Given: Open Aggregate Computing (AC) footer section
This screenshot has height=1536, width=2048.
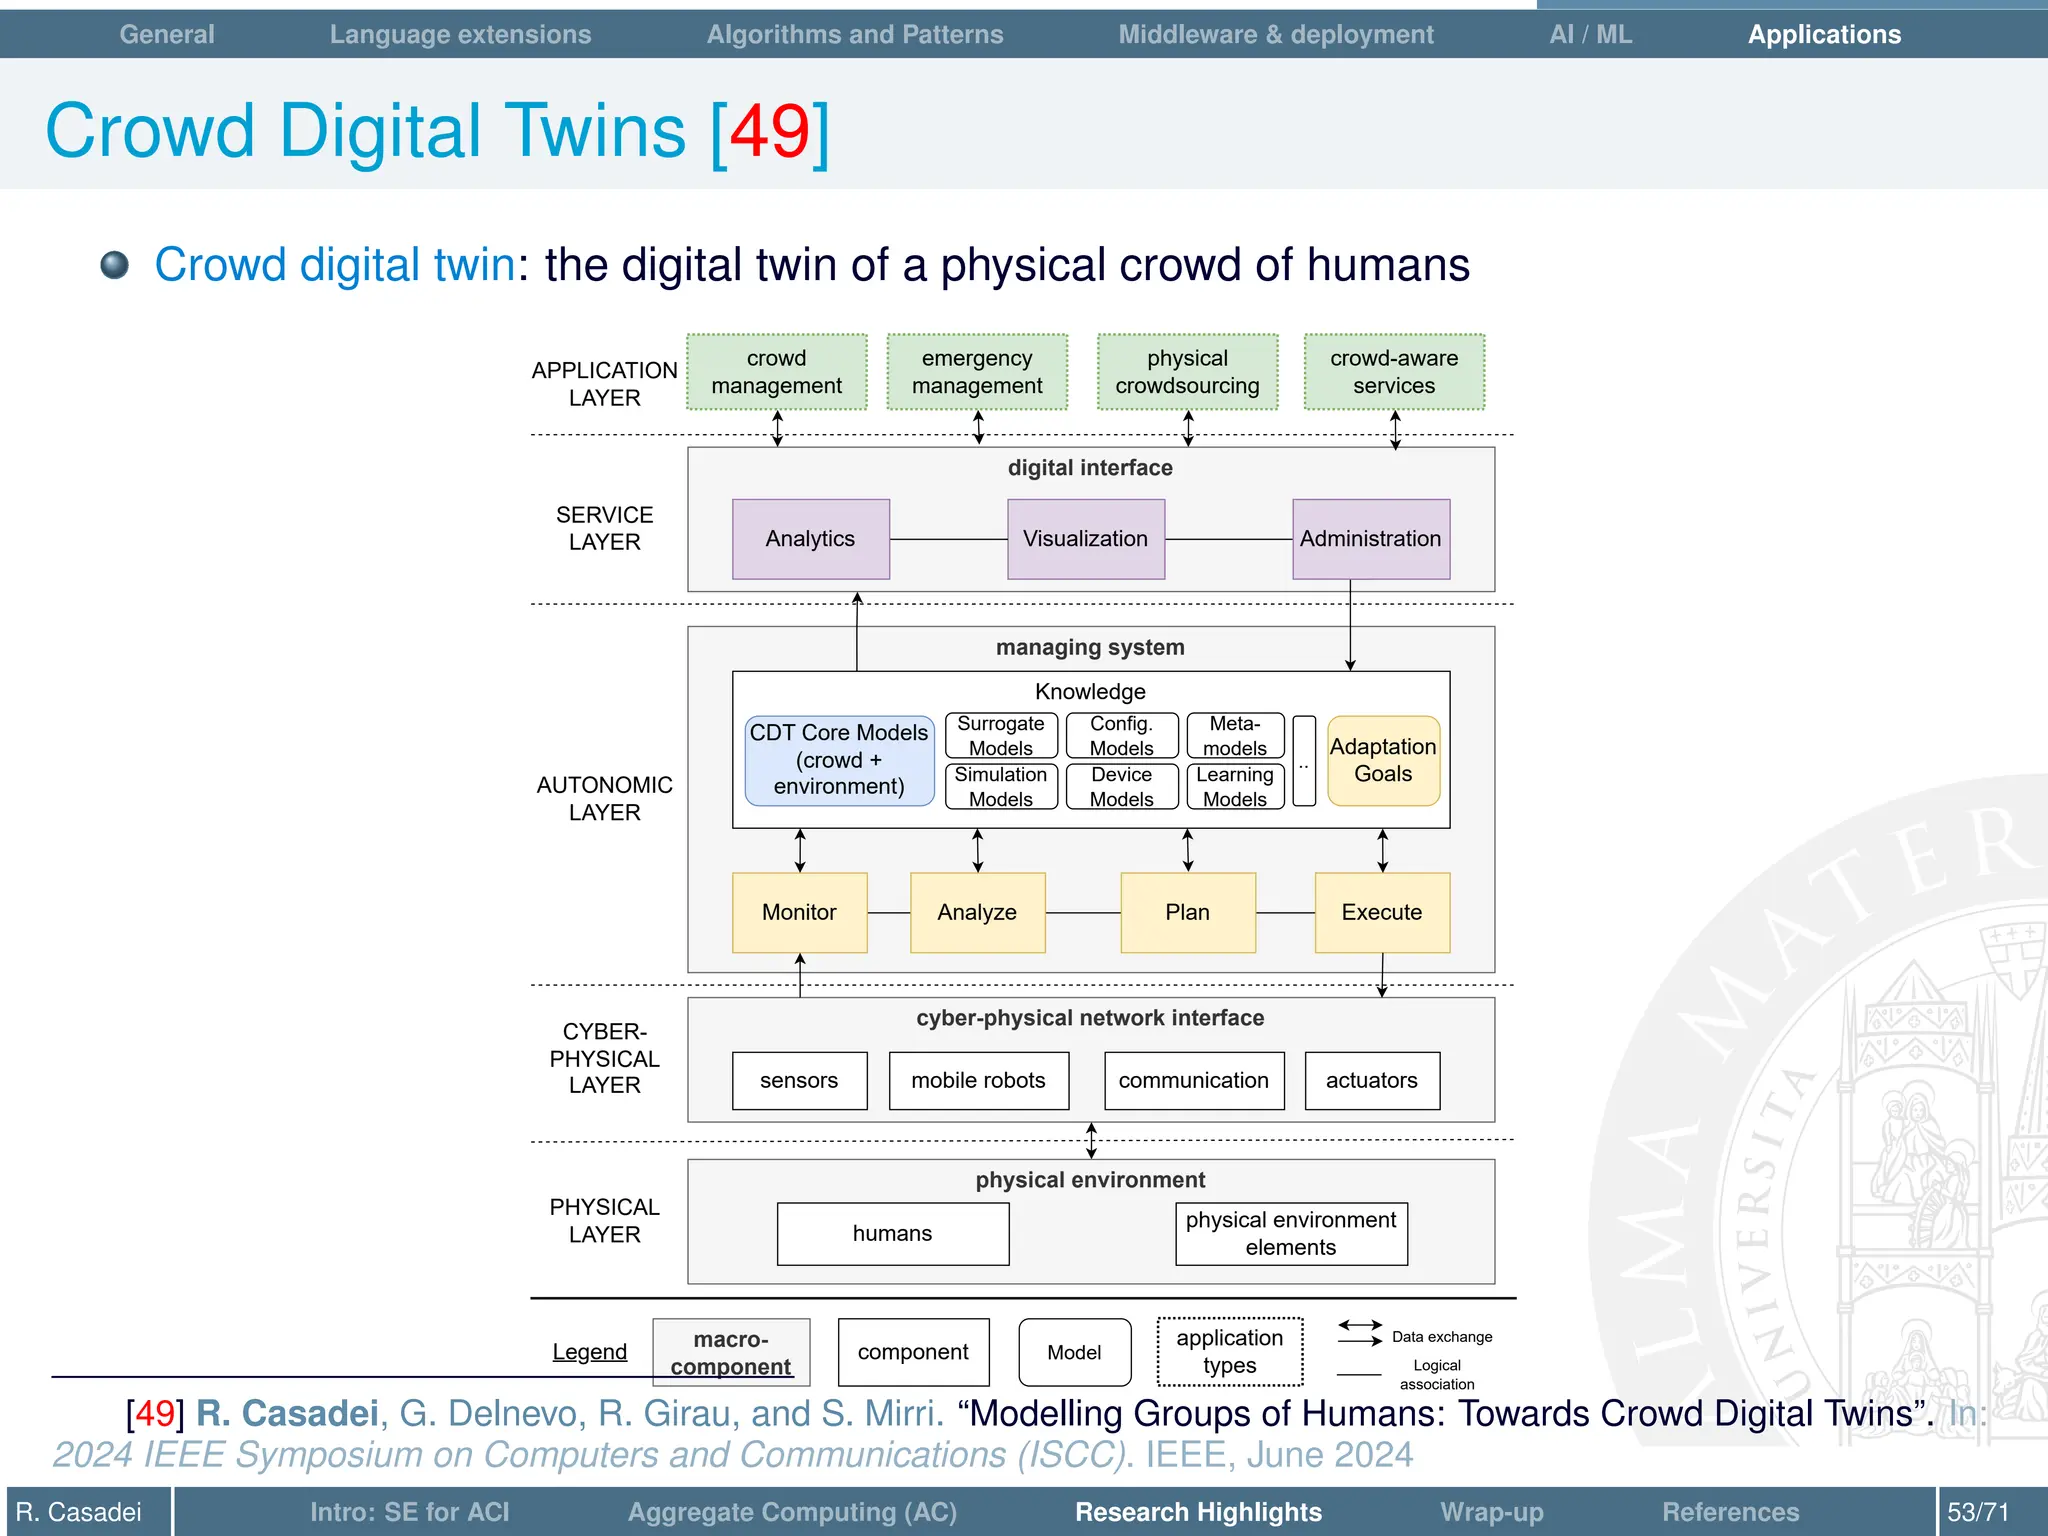Looking at the screenshot, I should [792, 1512].
